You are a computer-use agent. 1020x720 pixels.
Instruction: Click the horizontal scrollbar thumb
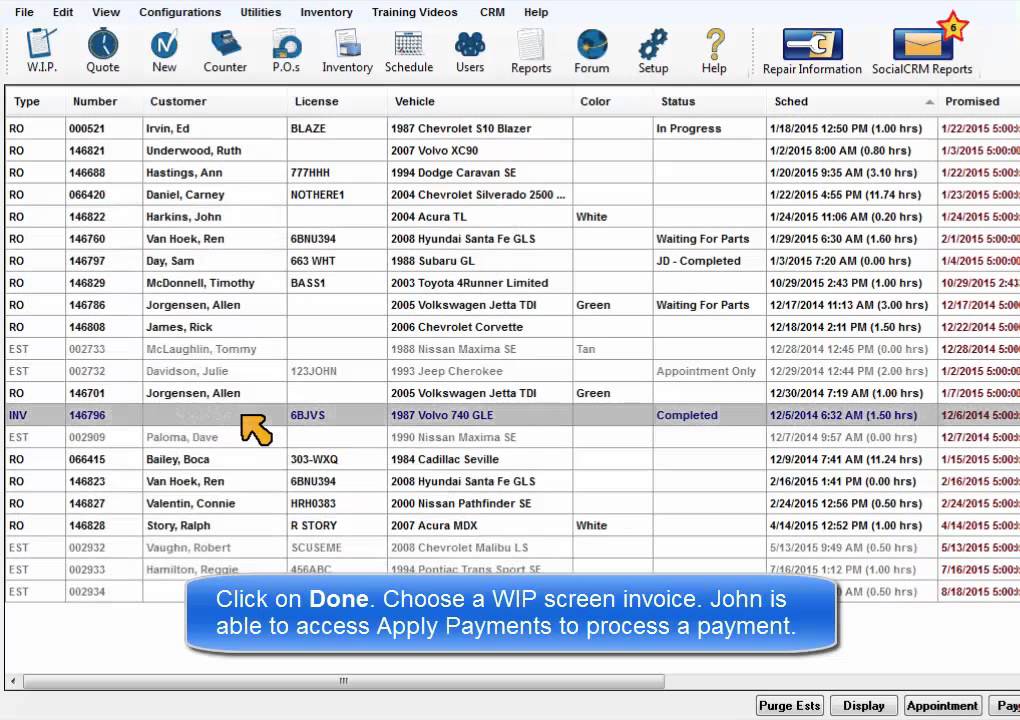[x=343, y=681]
